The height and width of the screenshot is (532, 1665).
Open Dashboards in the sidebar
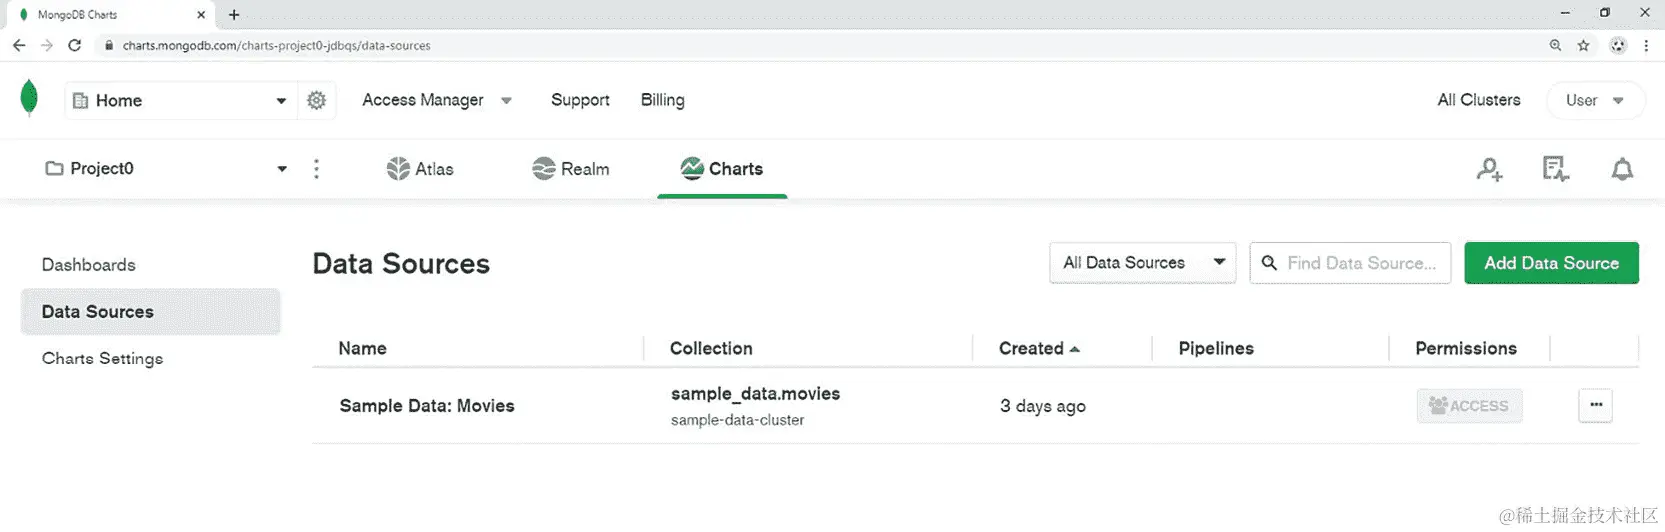(89, 265)
